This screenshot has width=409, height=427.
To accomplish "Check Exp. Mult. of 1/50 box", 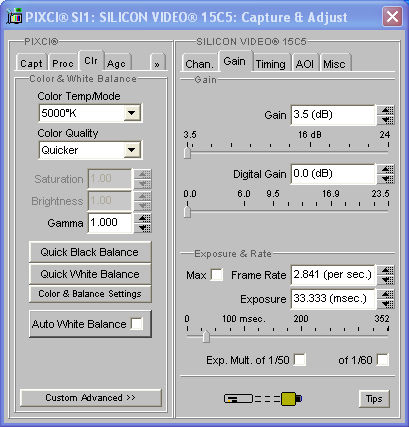I will point(299,360).
